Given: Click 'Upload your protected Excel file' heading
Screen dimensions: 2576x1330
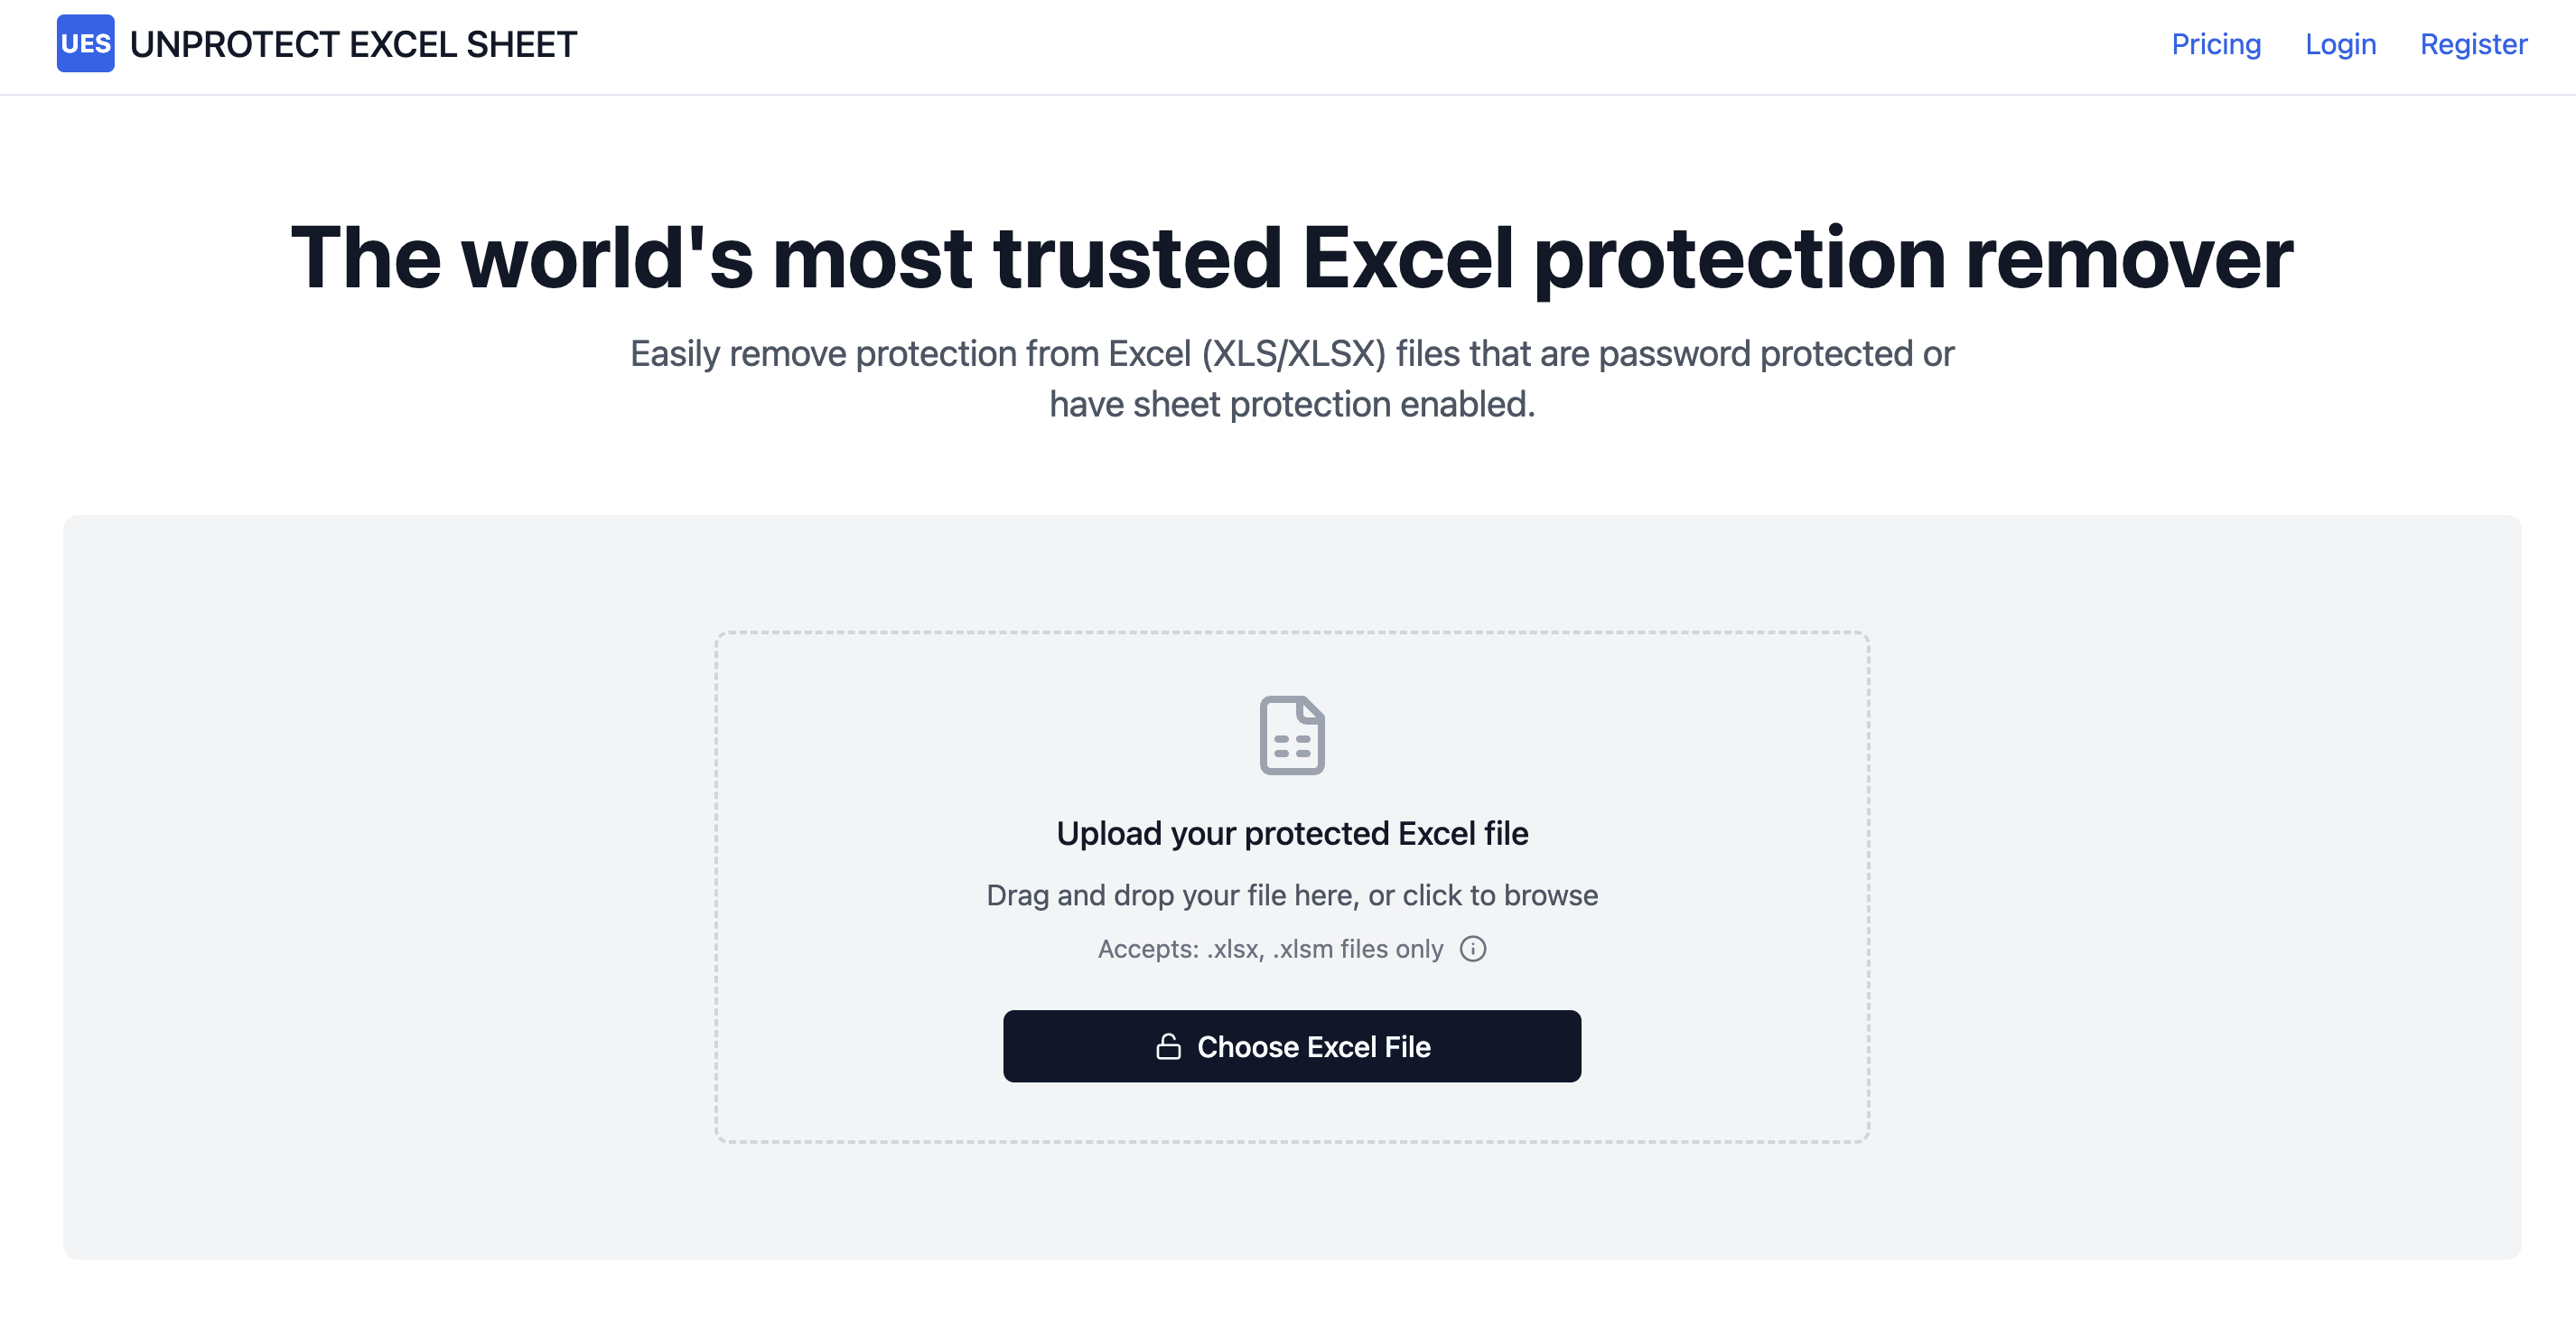Looking at the screenshot, I should (1291, 832).
